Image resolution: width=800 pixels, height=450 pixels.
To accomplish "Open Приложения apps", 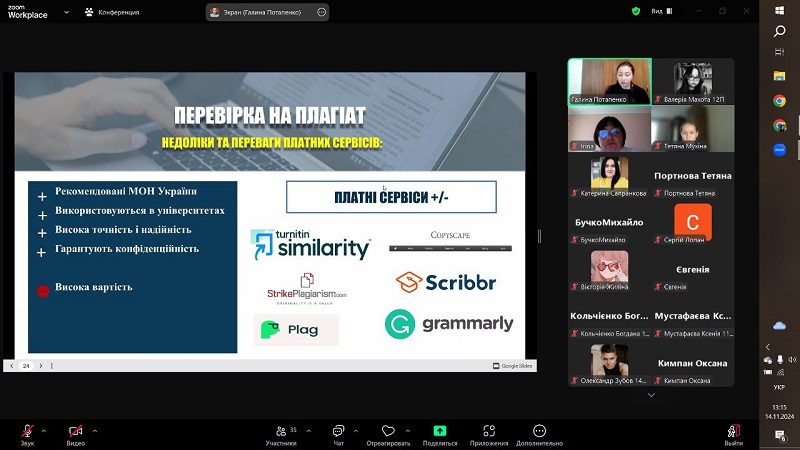I will [489, 435].
